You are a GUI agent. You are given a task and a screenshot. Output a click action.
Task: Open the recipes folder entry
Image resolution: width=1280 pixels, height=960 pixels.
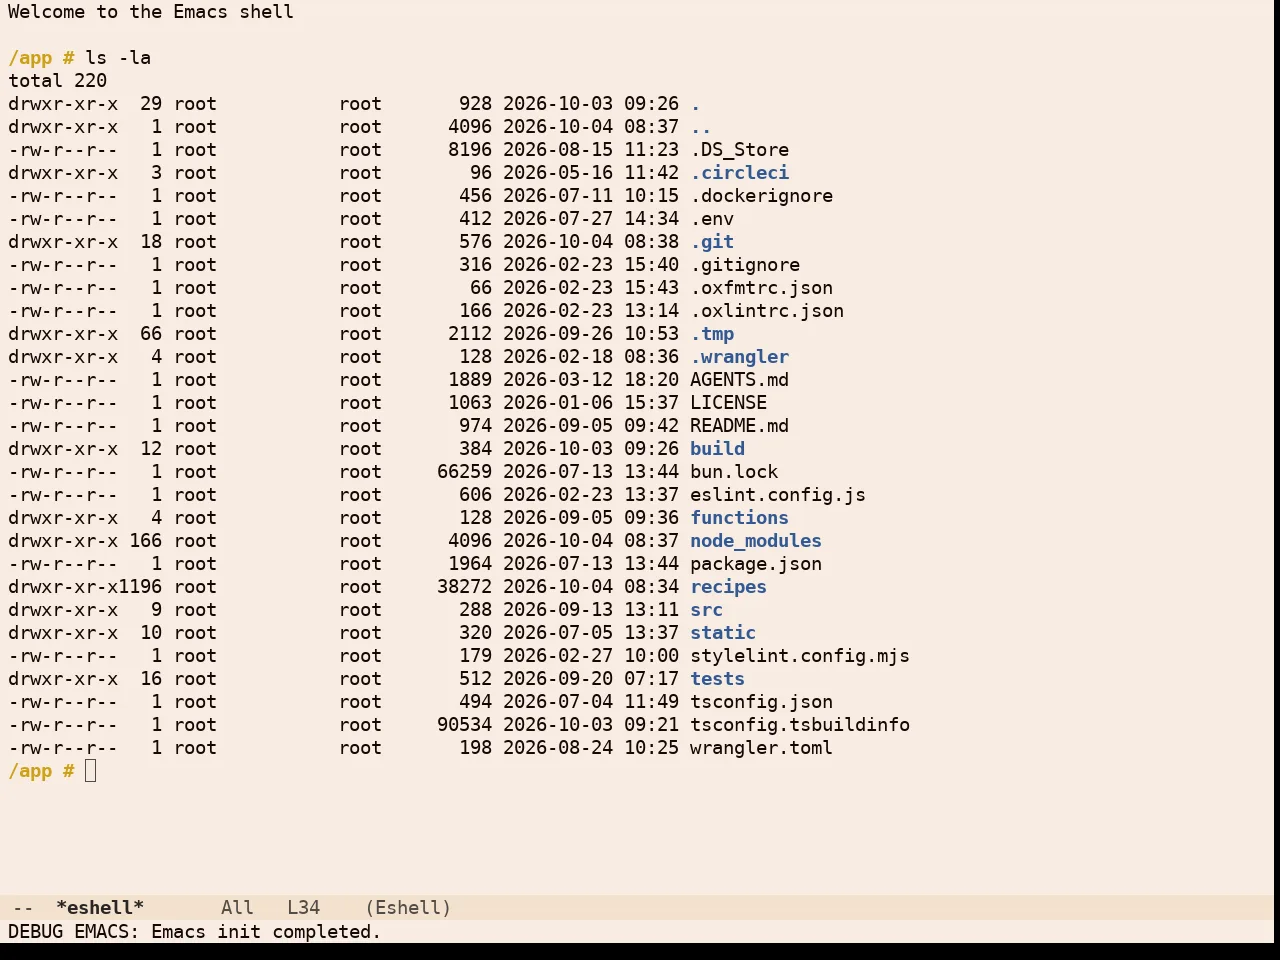[729, 587]
